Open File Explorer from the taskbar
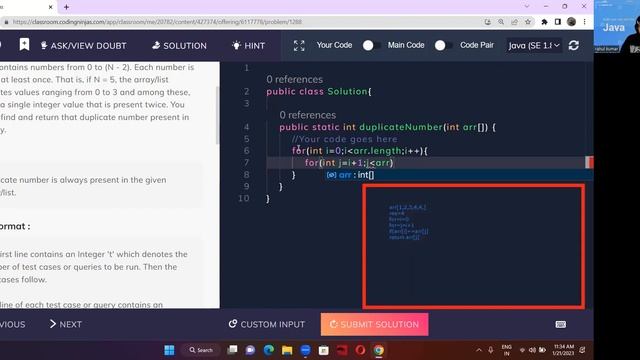Screen dimensions: 640x360 [287, 350]
